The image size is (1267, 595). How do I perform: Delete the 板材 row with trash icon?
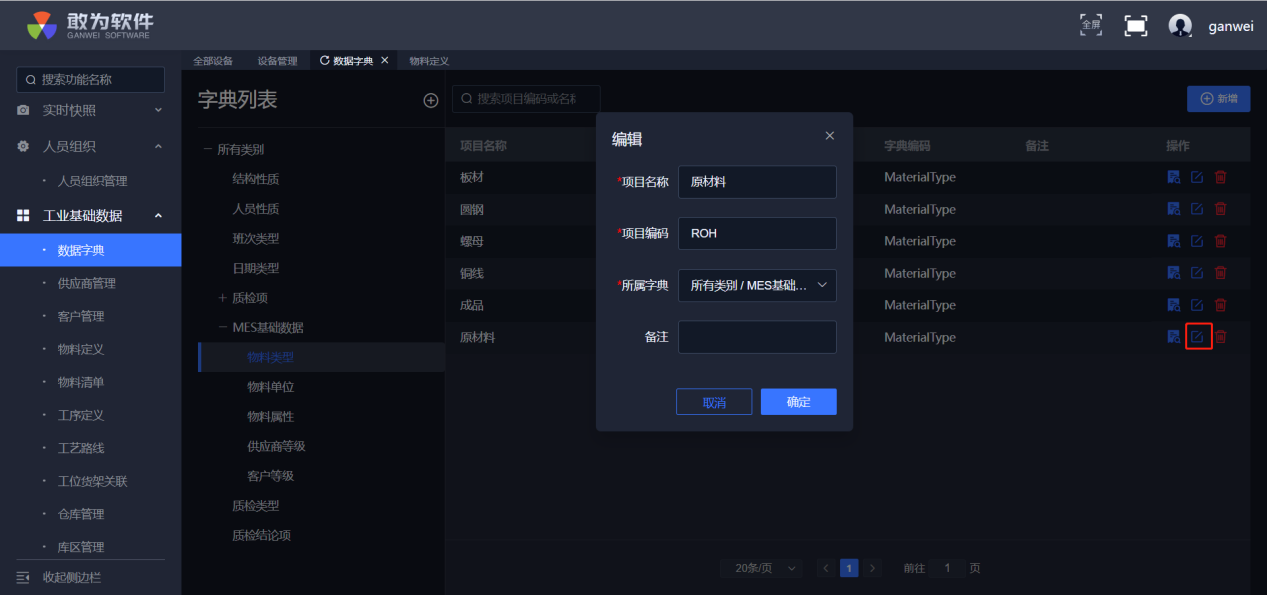point(1220,177)
